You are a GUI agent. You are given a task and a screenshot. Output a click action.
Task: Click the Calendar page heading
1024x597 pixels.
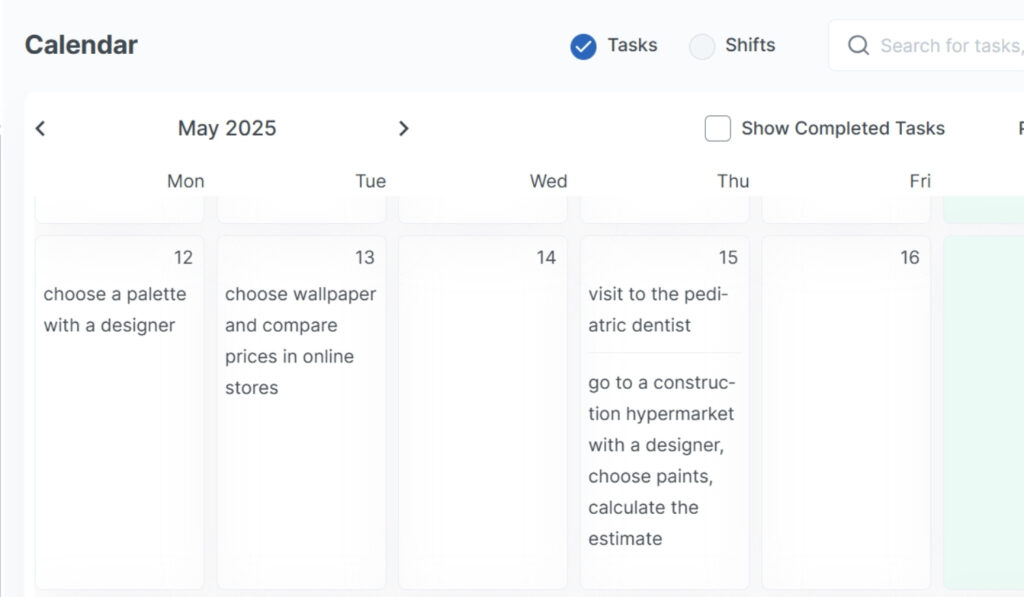pyautogui.click(x=81, y=45)
